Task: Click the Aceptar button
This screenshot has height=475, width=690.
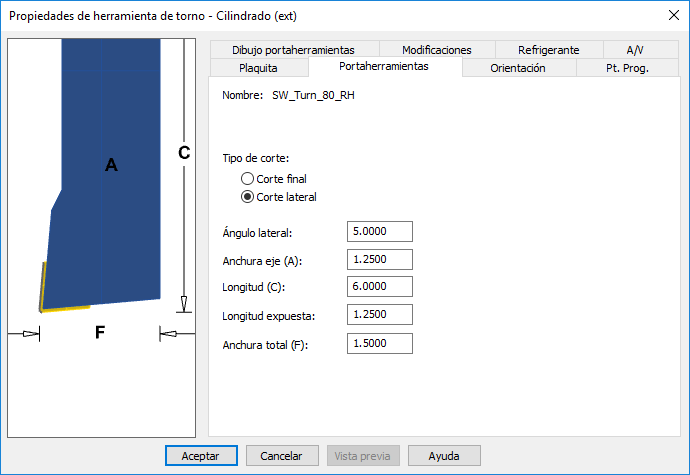Action: (x=201, y=456)
